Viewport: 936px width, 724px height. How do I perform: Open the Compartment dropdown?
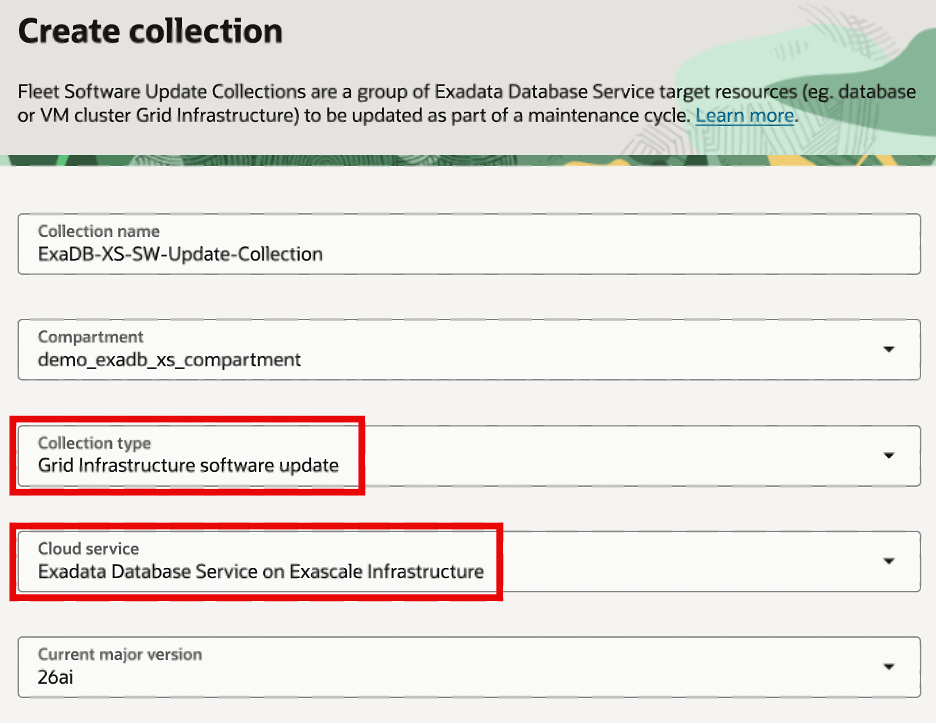tap(469, 350)
